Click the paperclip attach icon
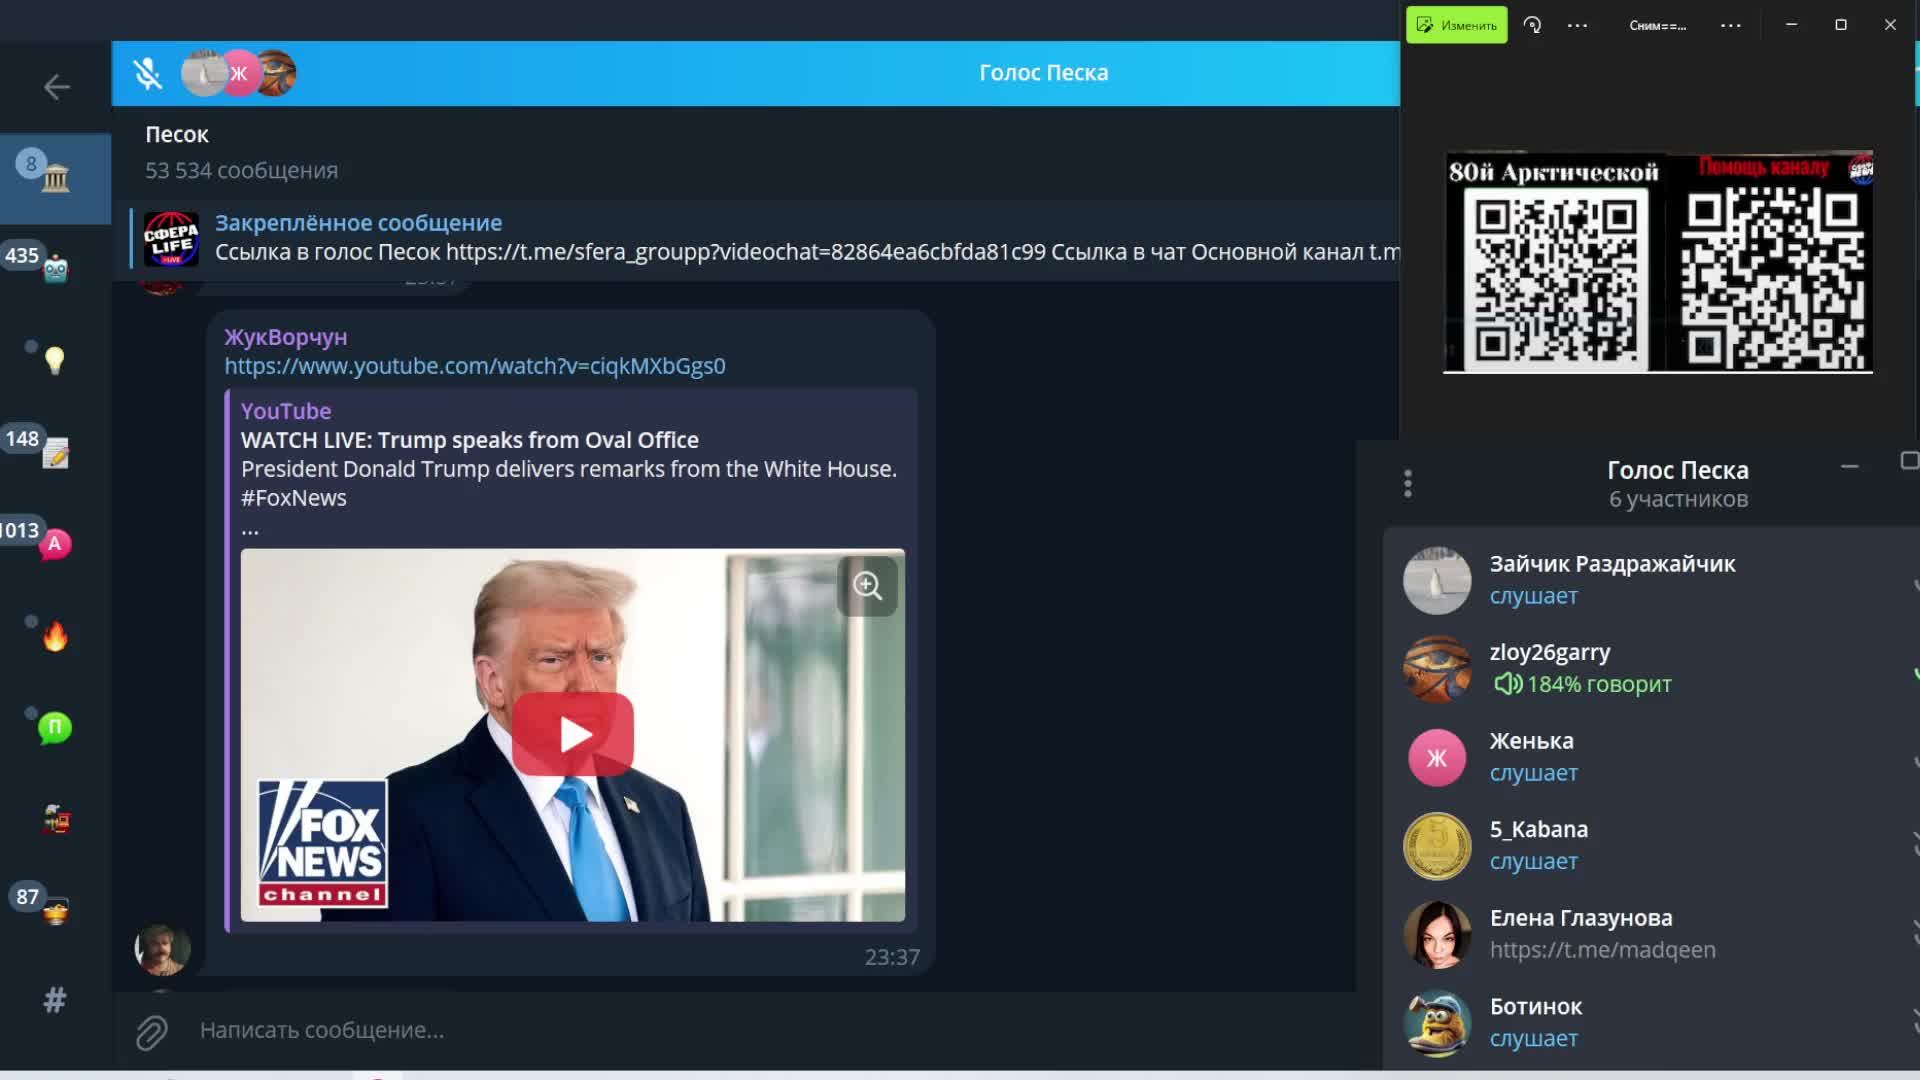 coord(152,1031)
